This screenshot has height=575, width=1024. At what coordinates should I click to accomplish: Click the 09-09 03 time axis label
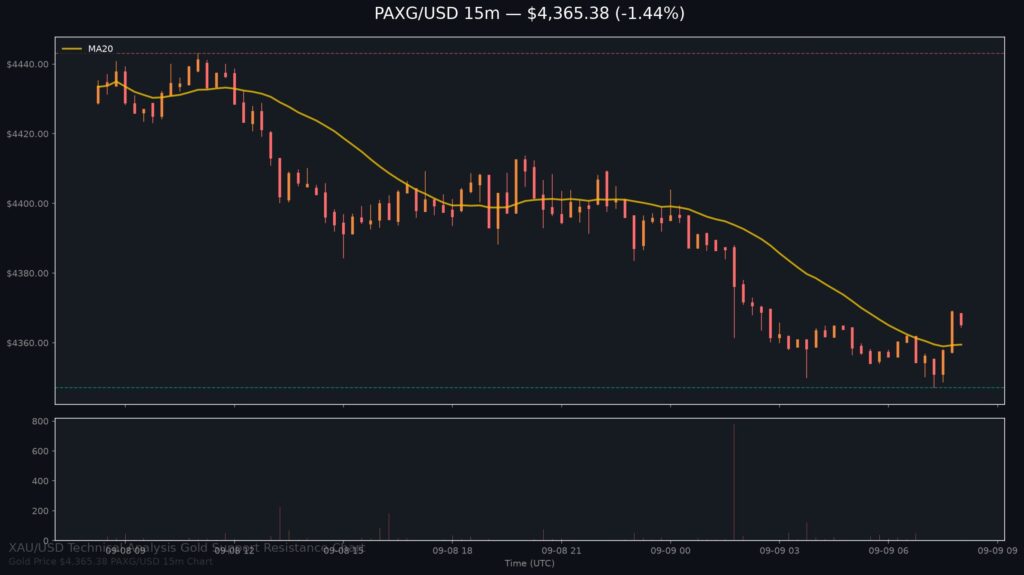(x=779, y=551)
